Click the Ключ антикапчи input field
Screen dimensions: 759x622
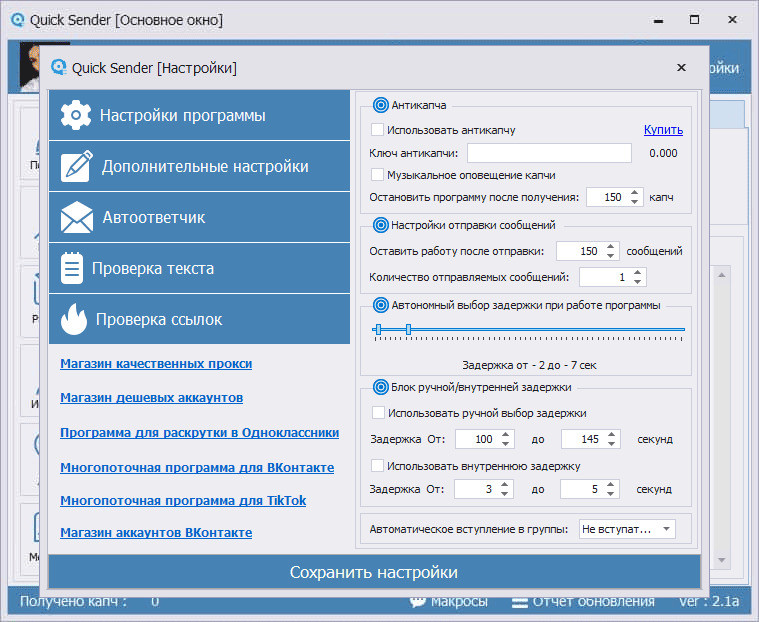549,153
